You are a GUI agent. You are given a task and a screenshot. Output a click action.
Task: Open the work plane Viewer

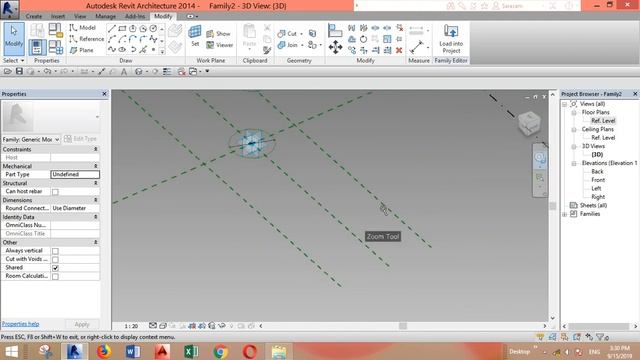pos(220,45)
